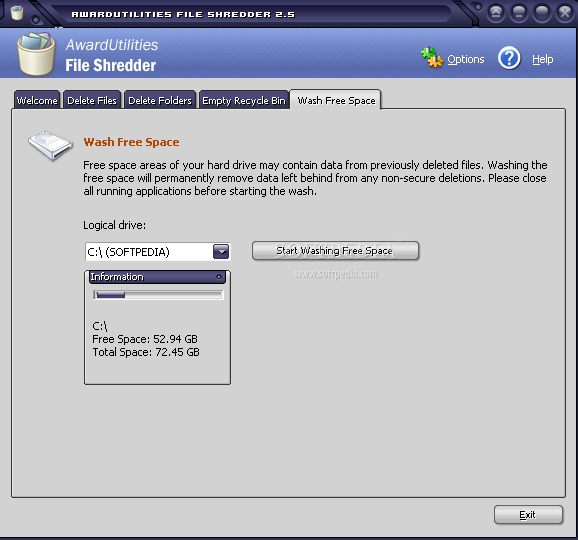The width and height of the screenshot is (578, 540).
Task: Click the 'Total Space: 72.45 GB' text
Action: point(146,352)
